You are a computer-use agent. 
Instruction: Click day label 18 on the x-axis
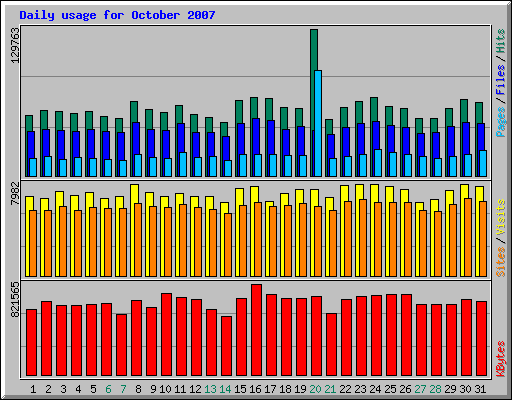285,389
